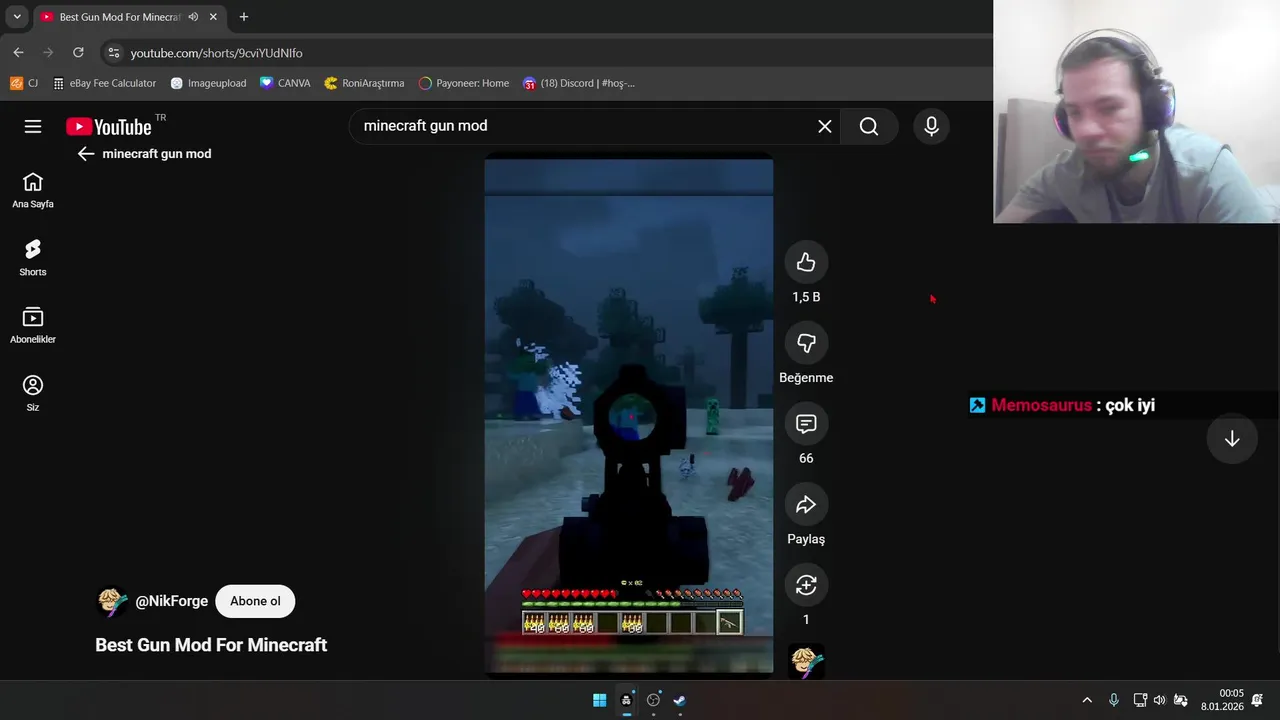Show hidden system tray icons
Screen dimensions: 1280x720
pyautogui.click(x=1087, y=700)
